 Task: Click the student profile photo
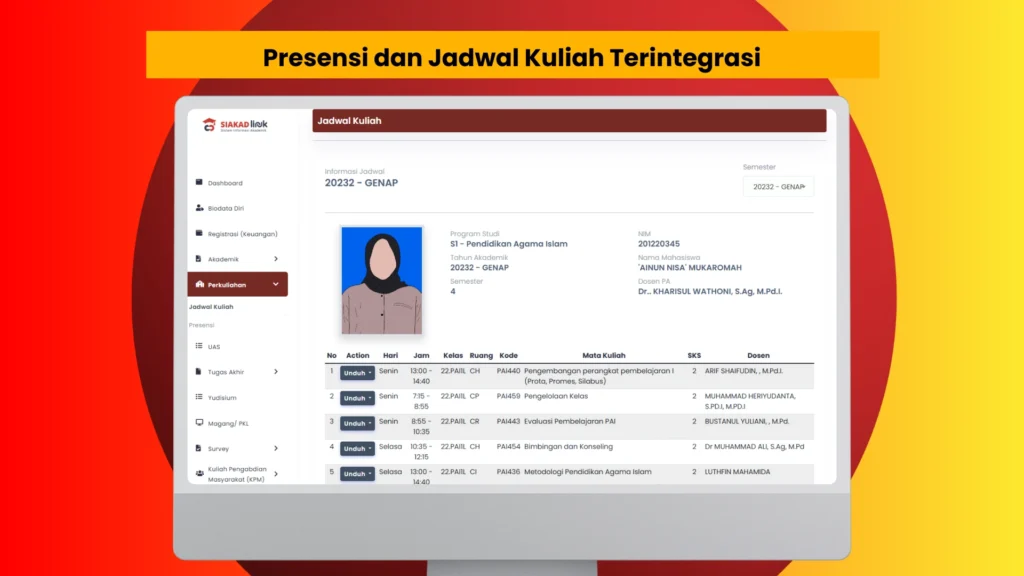tap(381, 280)
